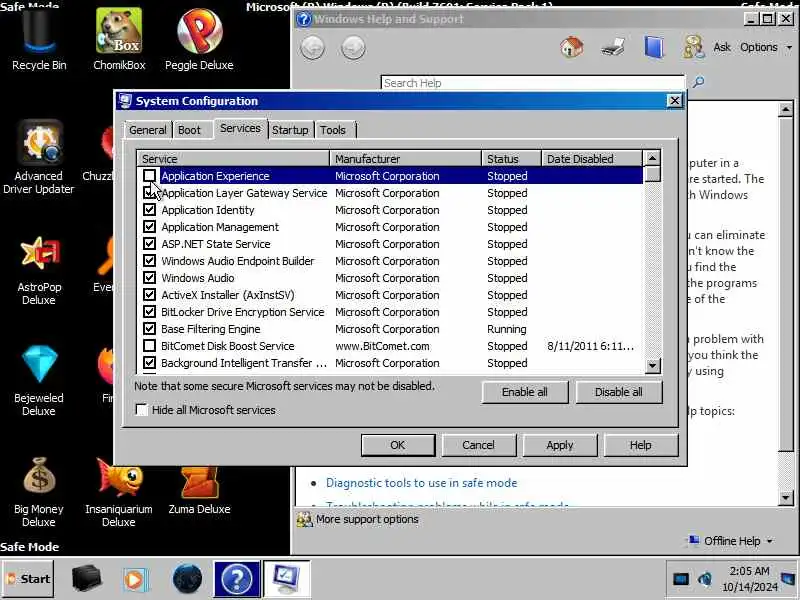Open the ChomikBox desktop icon
The image size is (800, 600).
coord(119,41)
